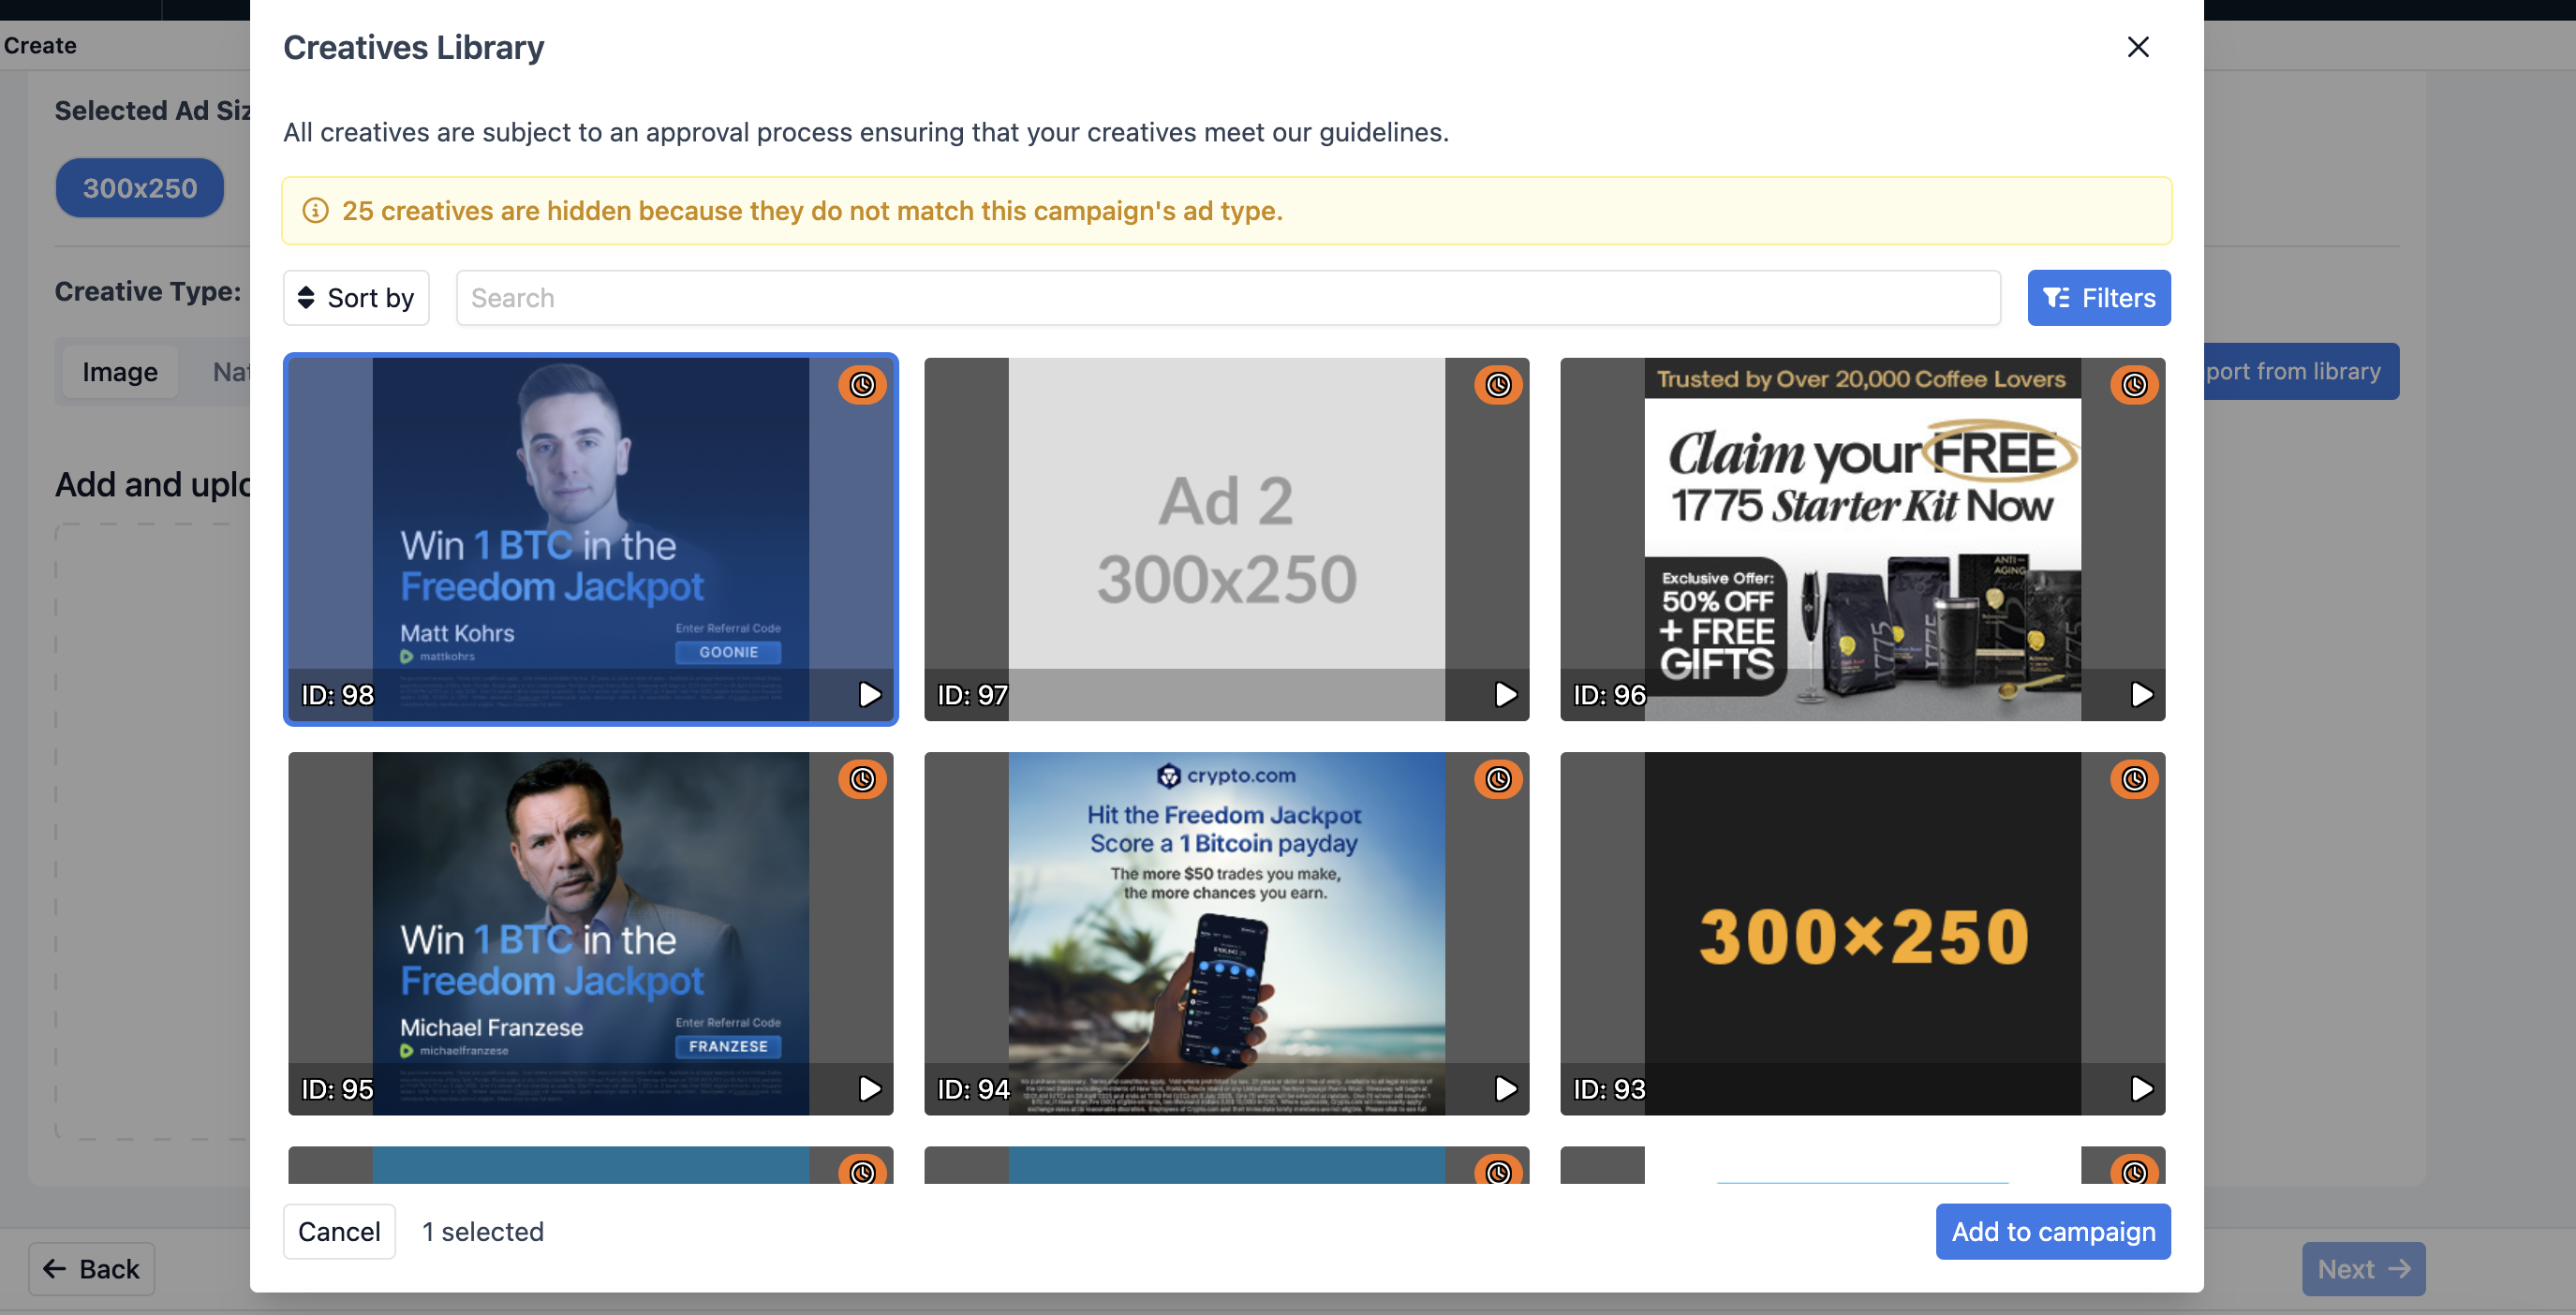Viewport: 2576px width, 1315px height.
Task: Click pending clock icon on creative ID 95
Action: tap(862, 779)
